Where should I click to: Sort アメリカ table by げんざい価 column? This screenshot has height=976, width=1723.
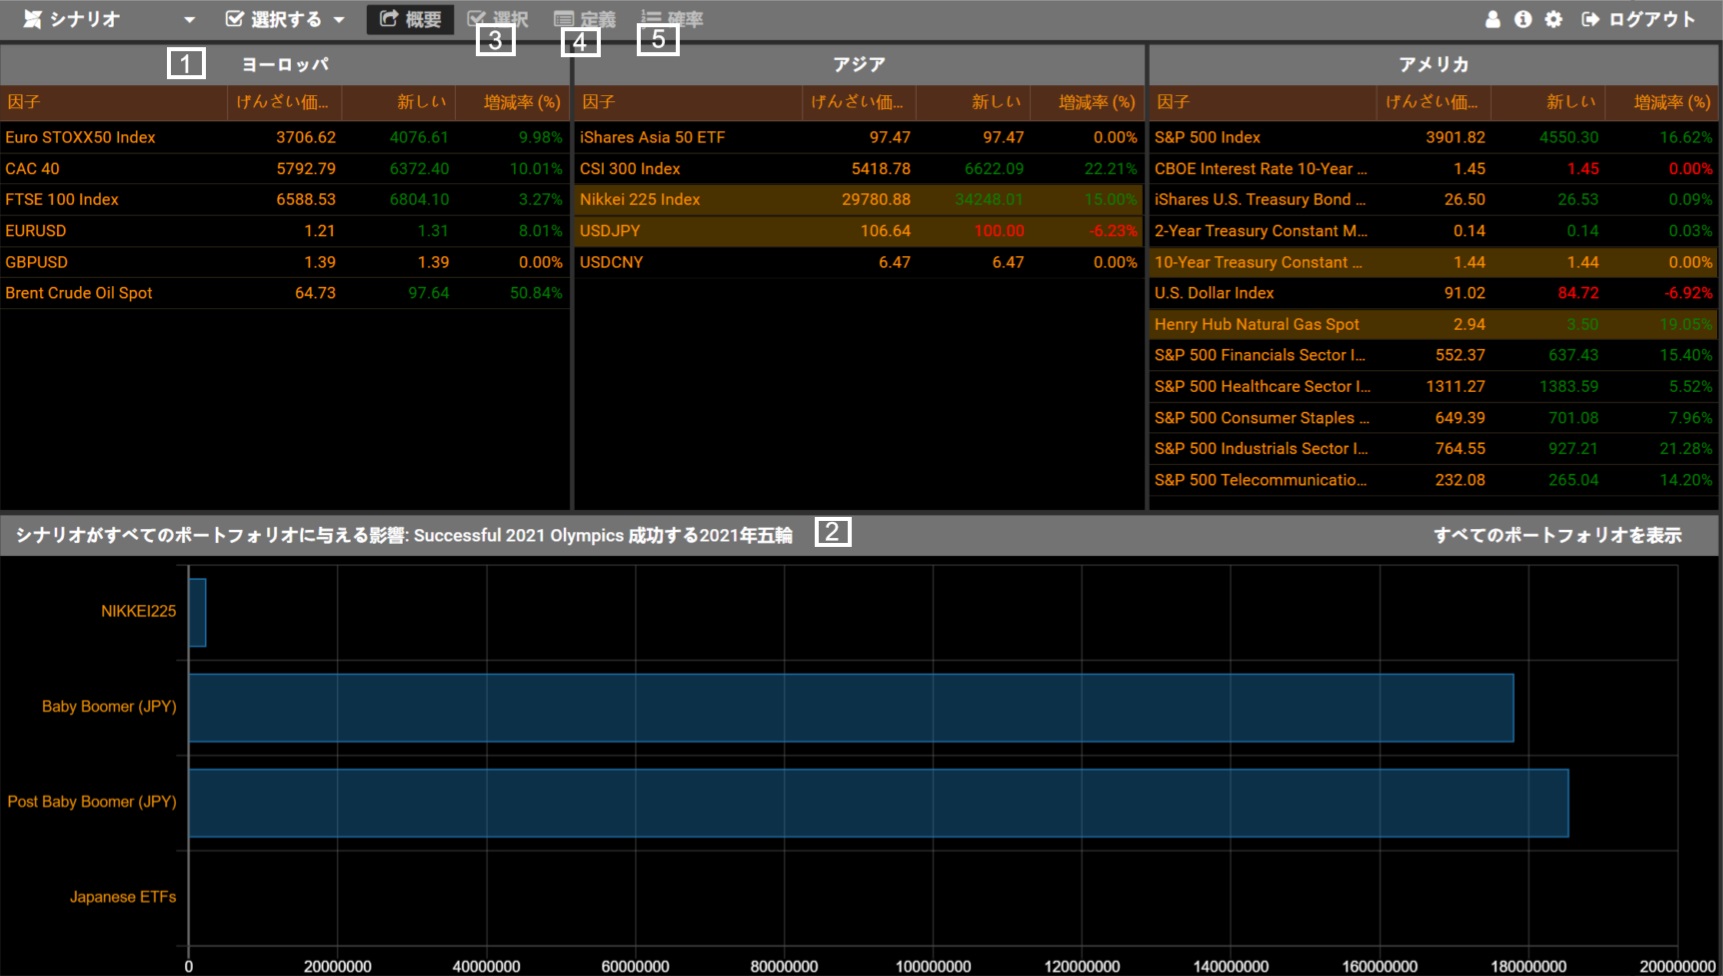(x=1433, y=102)
